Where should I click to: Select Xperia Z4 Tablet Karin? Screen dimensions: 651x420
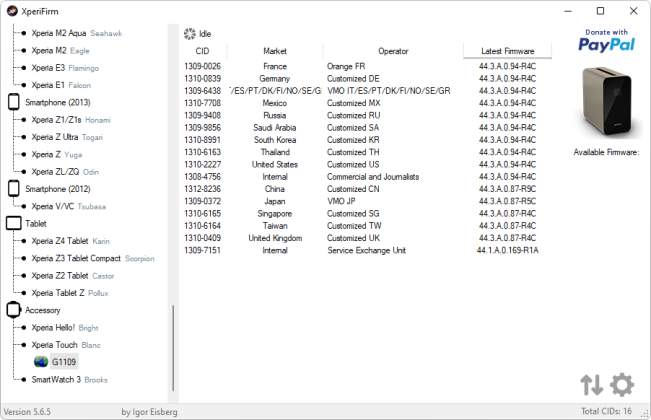coord(71,241)
